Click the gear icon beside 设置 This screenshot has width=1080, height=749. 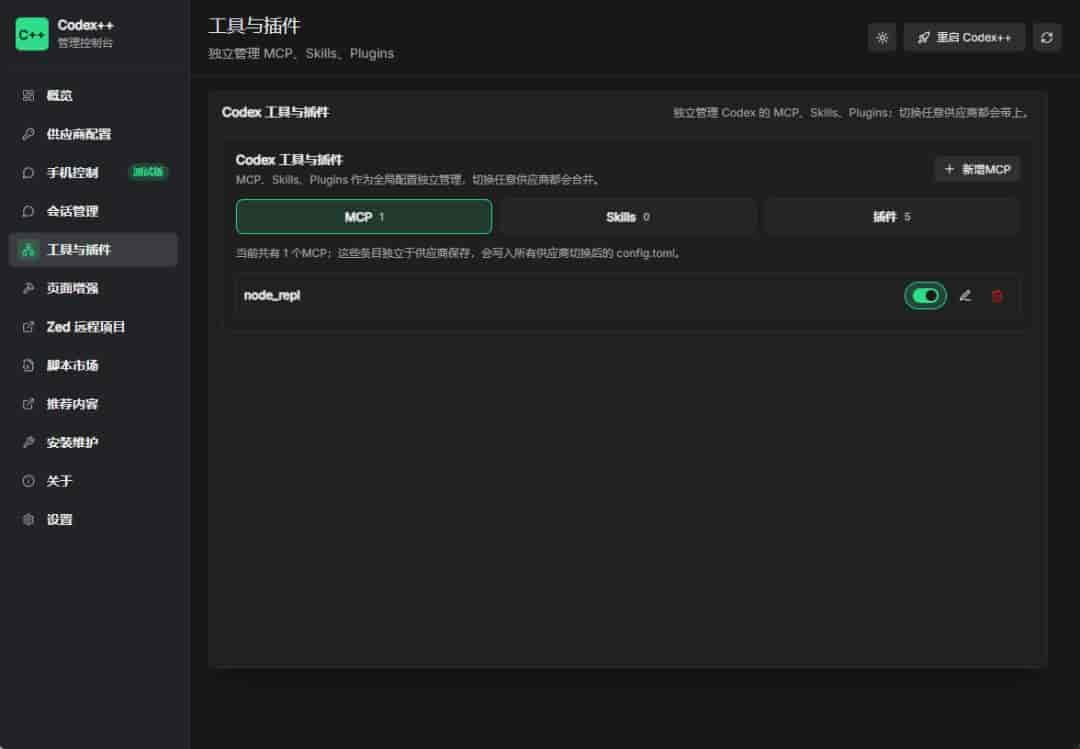click(x=28, y=520)
